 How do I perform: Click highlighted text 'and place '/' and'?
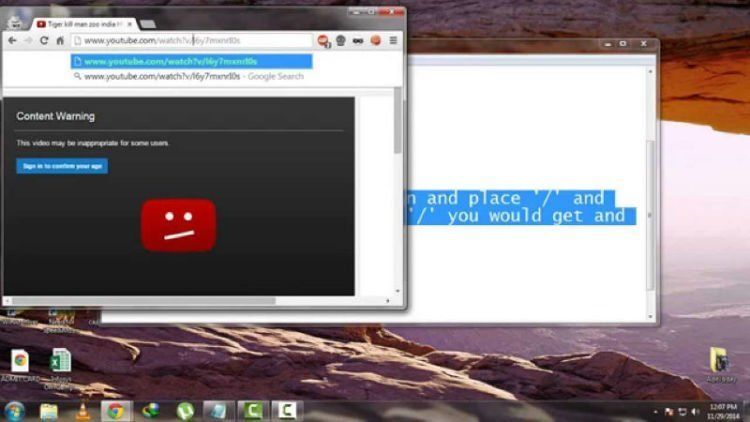coord(515,198)
